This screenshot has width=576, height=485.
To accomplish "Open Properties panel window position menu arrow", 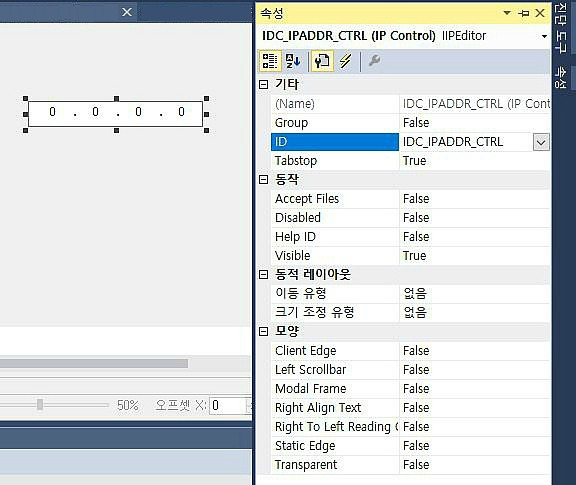I will click(507, 13).
